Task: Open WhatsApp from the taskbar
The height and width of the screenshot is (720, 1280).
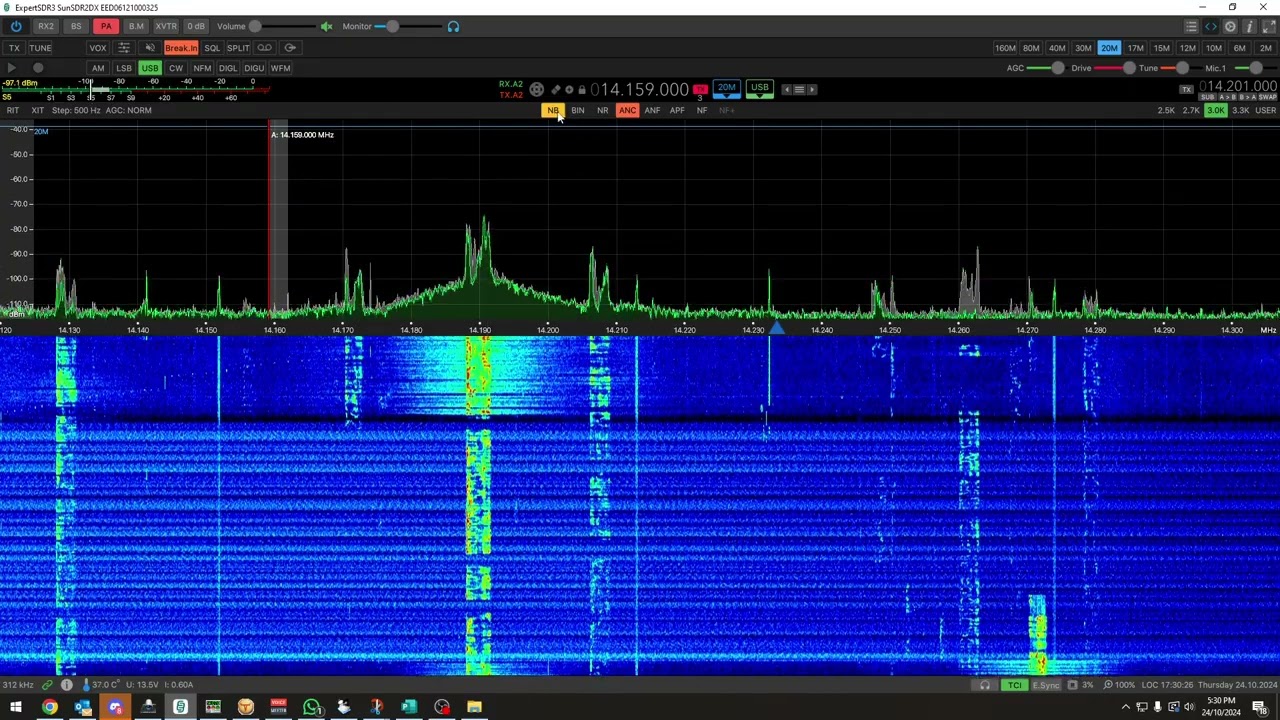Action: 311,707
